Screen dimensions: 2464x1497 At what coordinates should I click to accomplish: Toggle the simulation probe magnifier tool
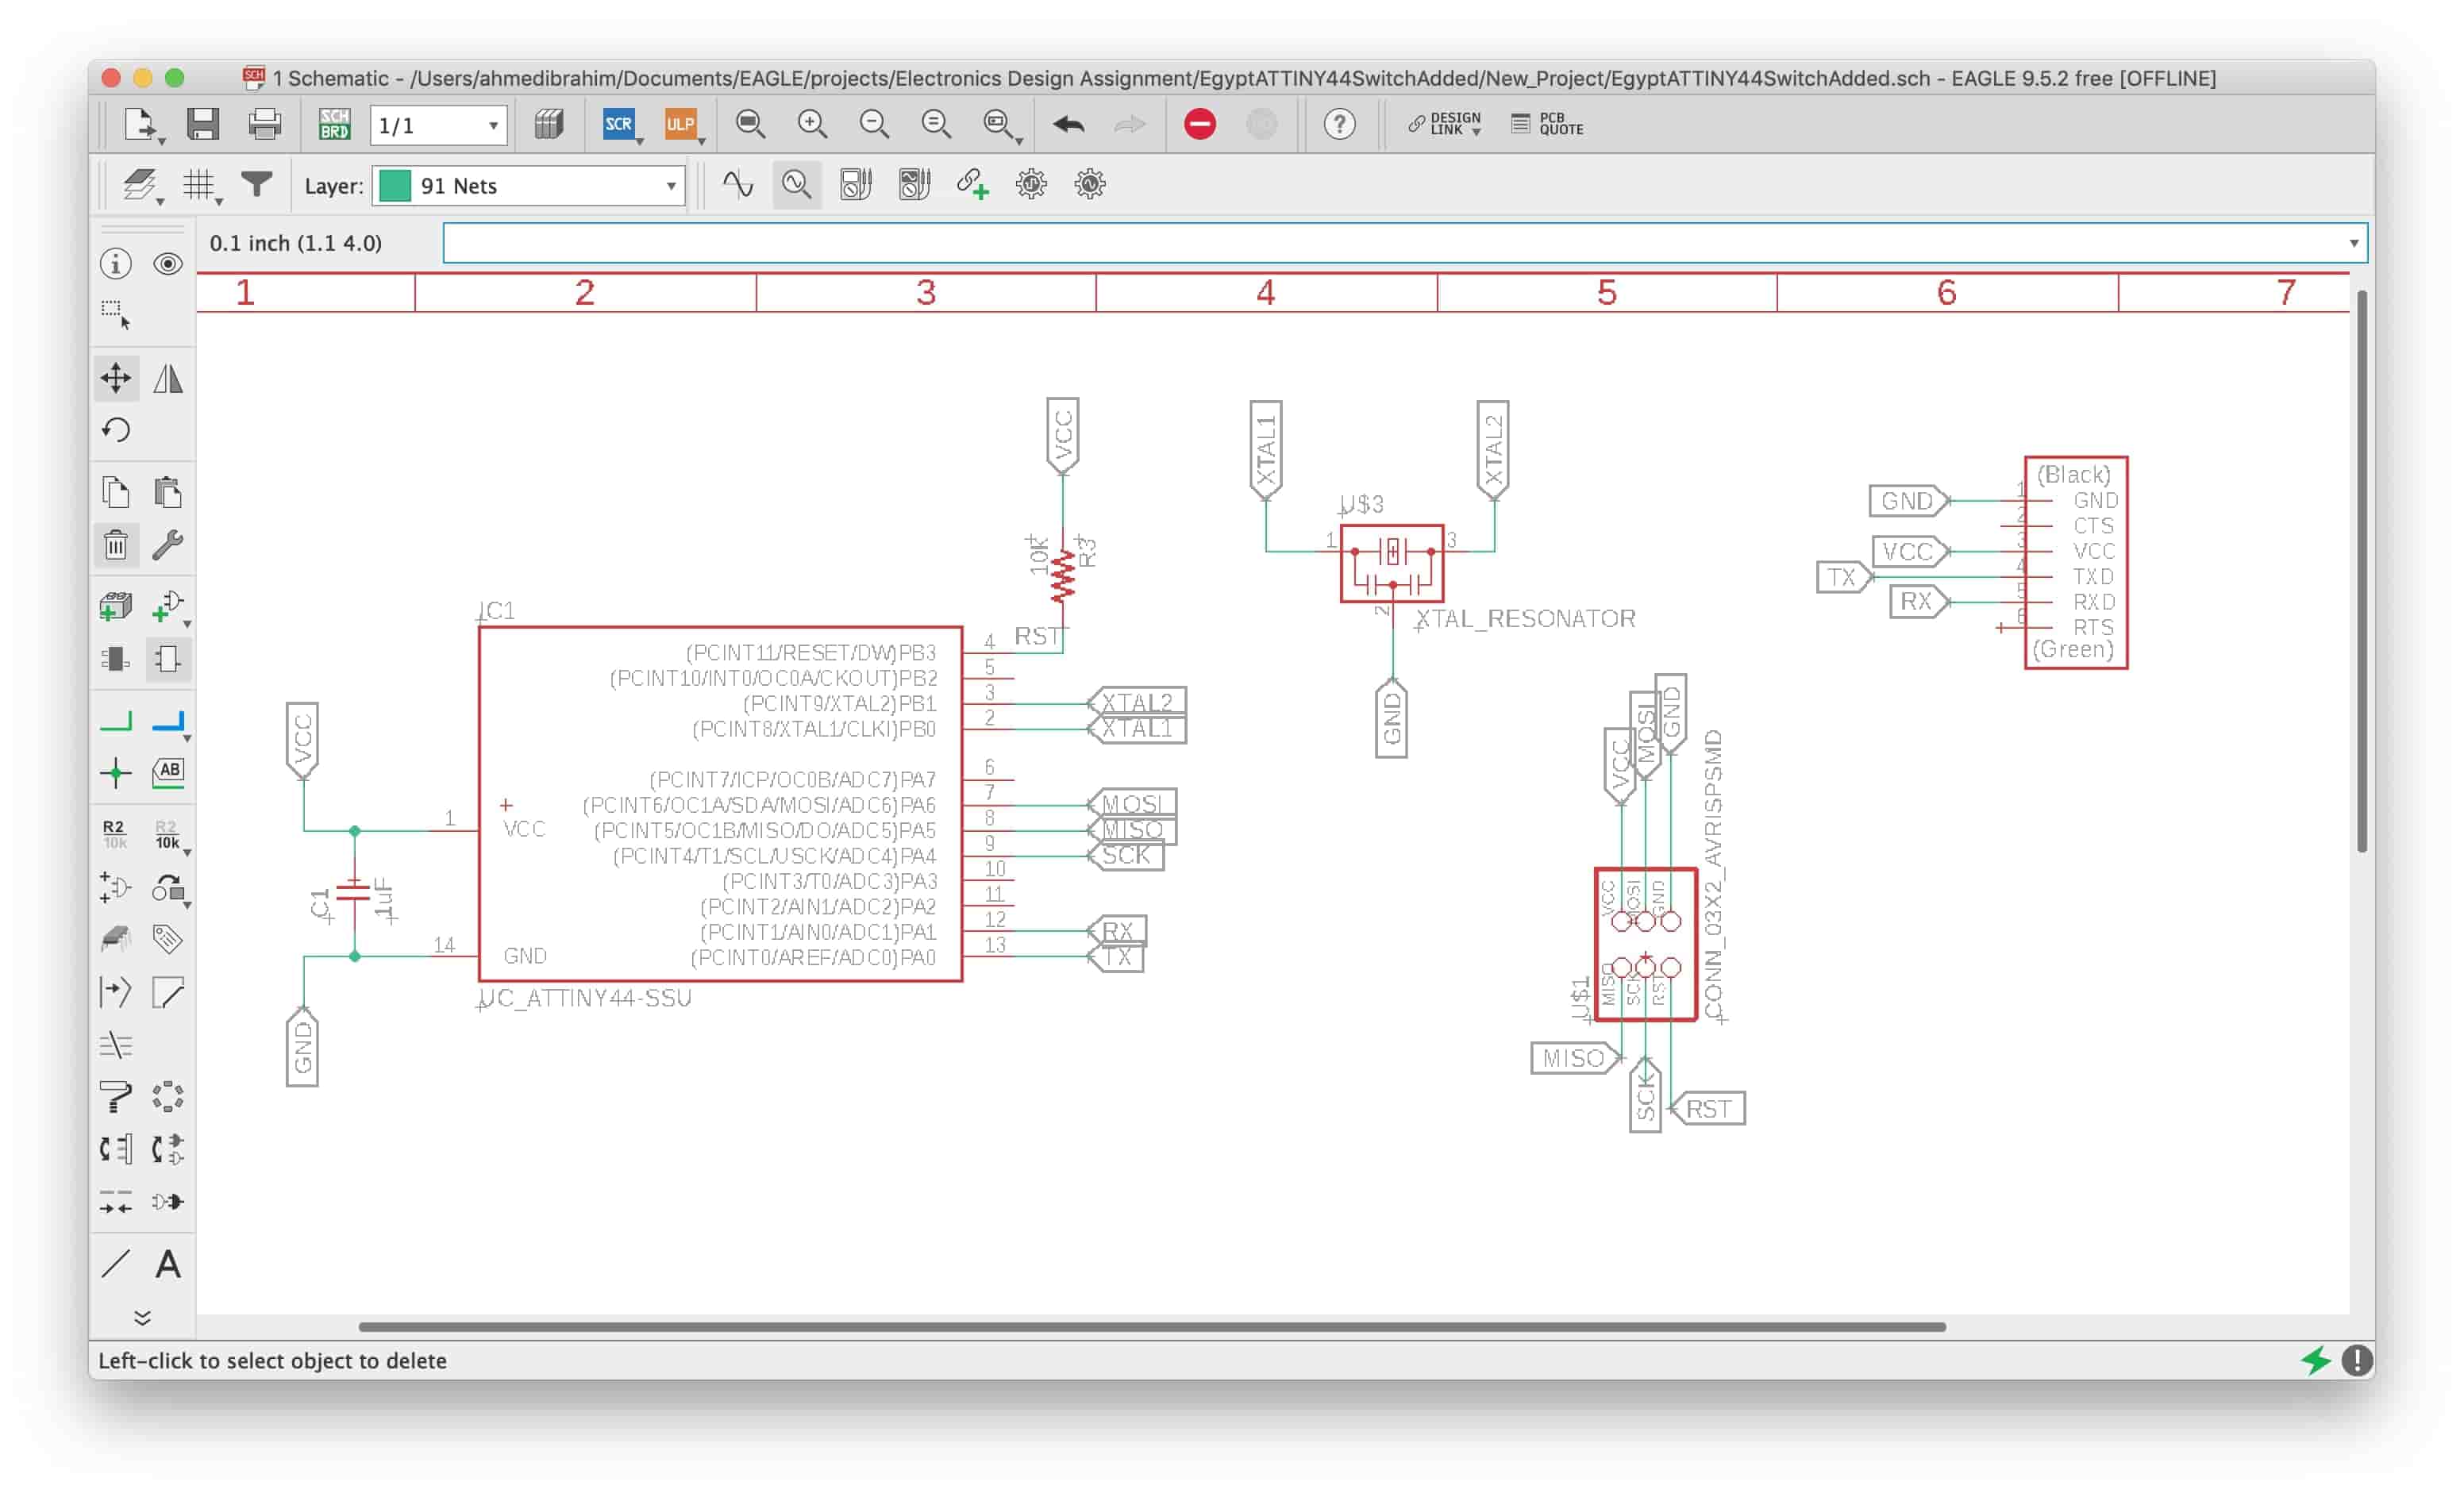point(797,185)
